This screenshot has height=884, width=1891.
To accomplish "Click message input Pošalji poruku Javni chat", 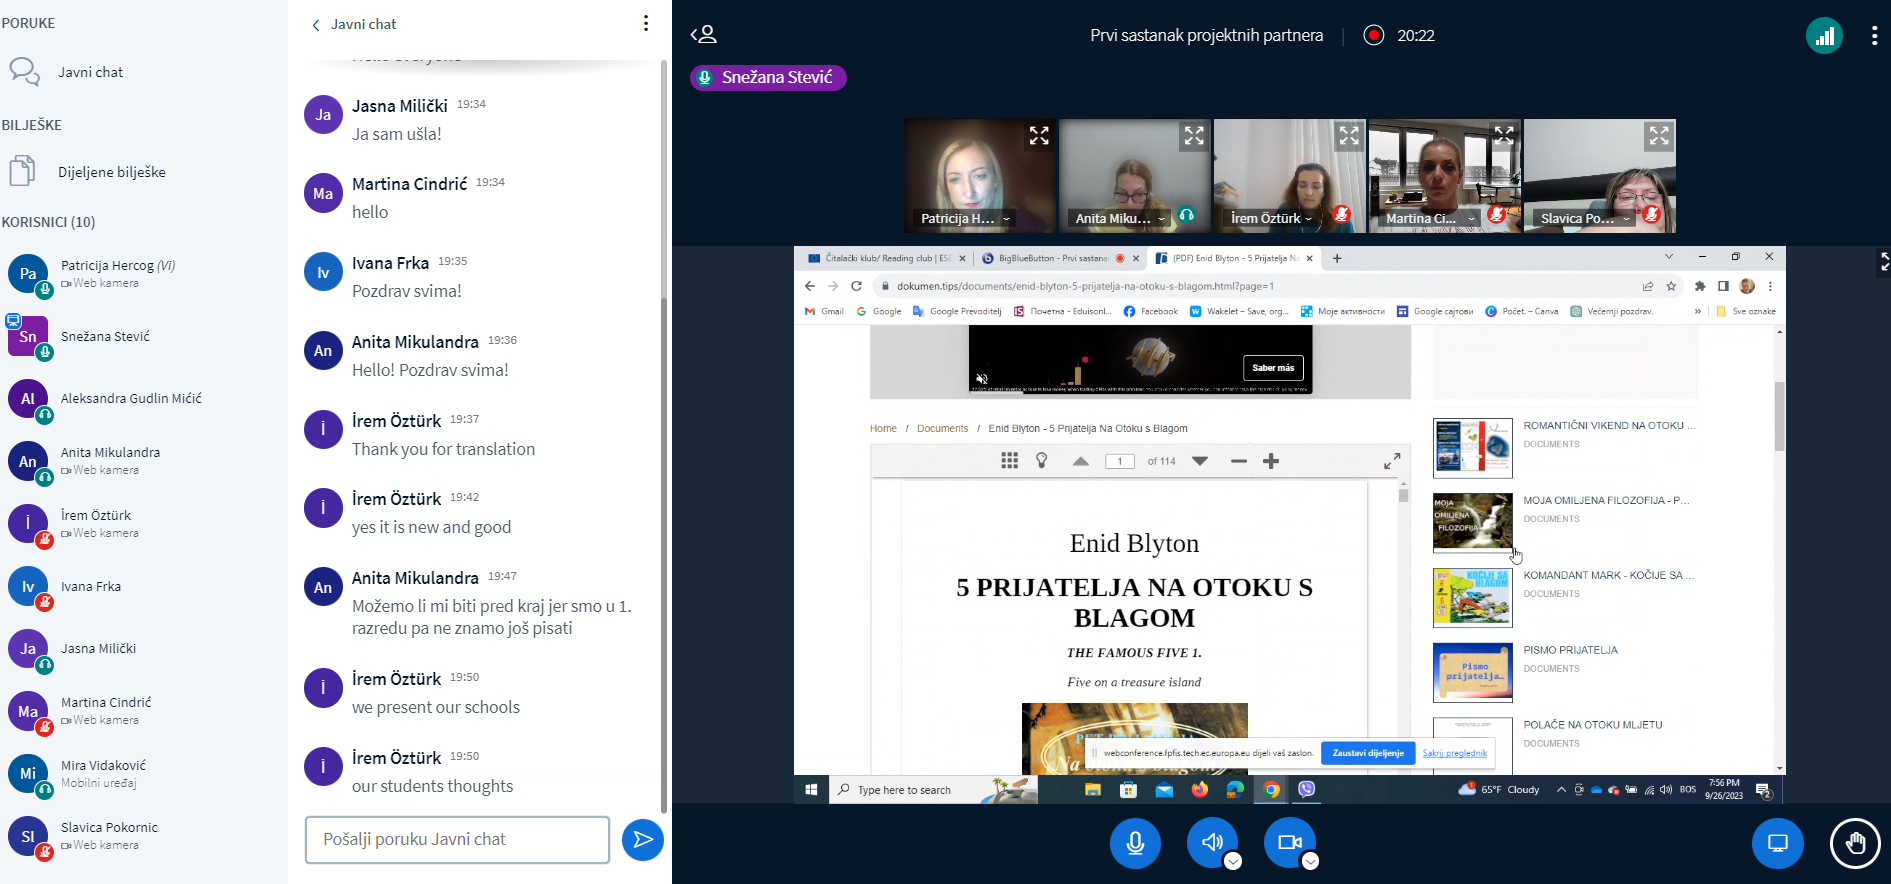I will (x=457, y=840).
